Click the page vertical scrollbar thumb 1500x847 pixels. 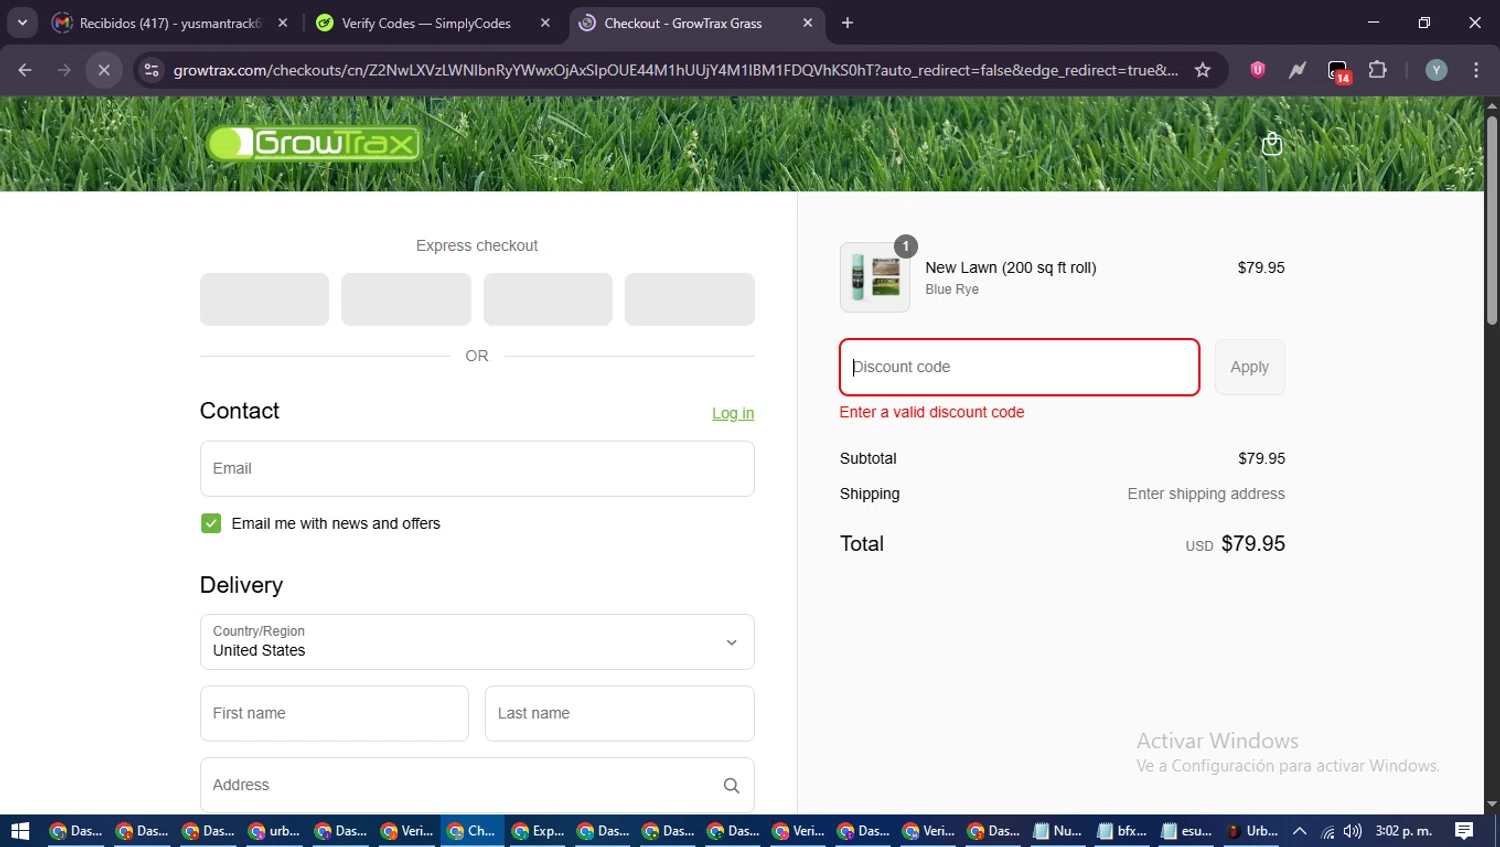pyautogui.click(x=1491, y=220)
